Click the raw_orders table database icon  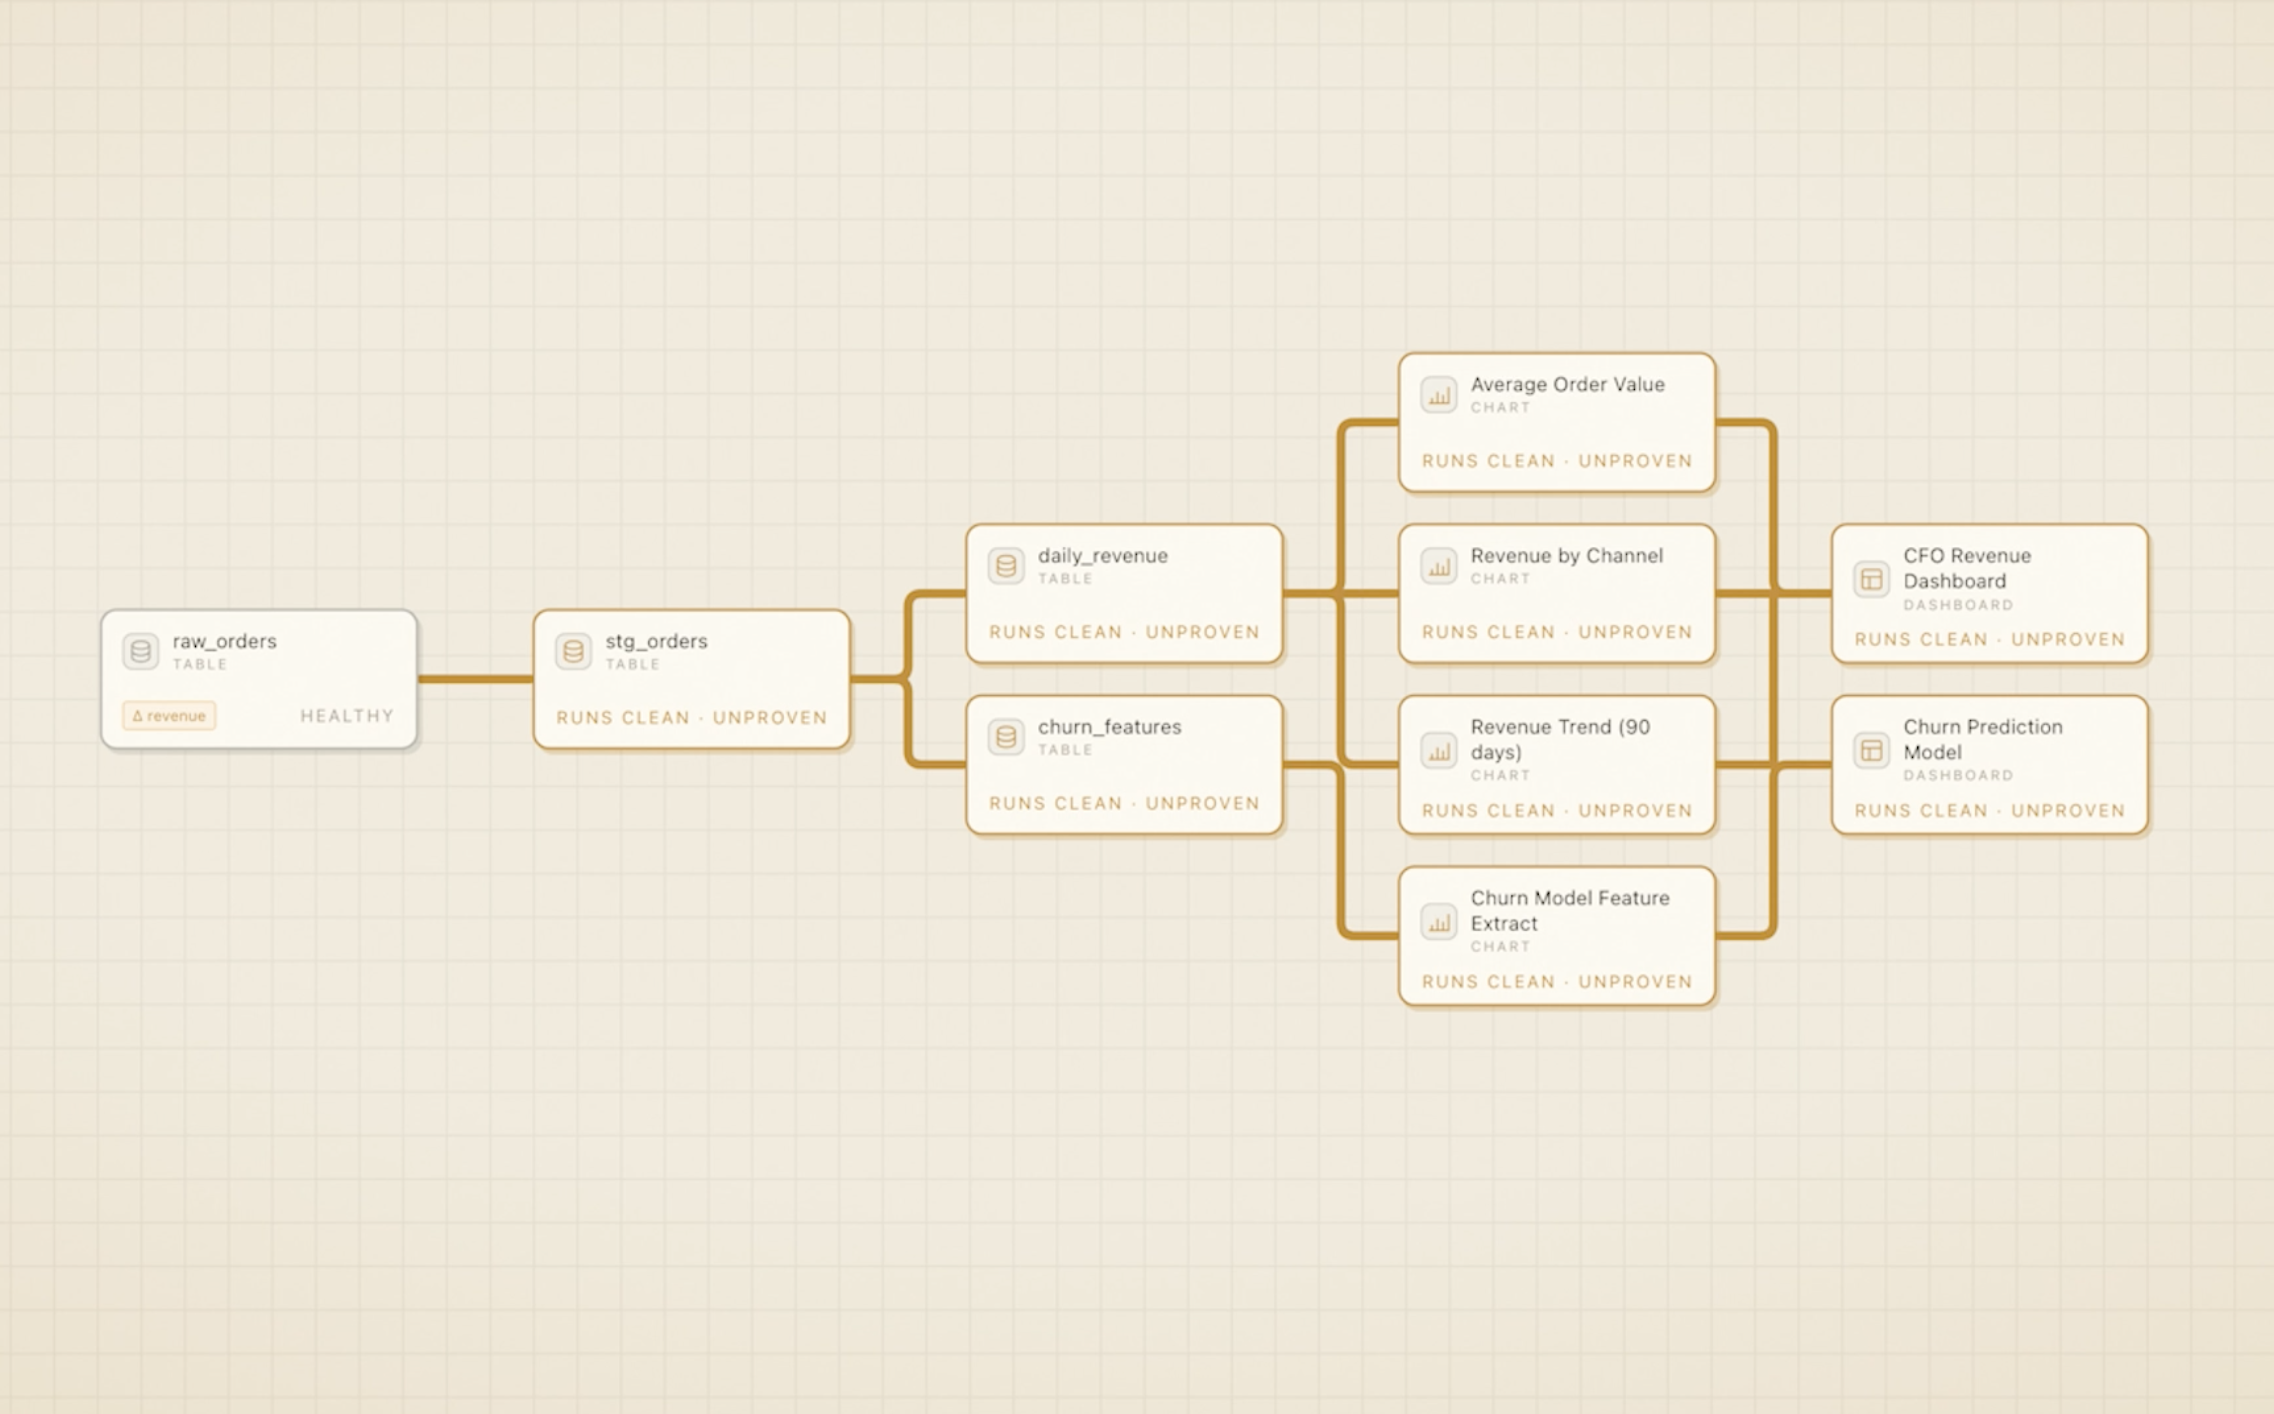141,651
